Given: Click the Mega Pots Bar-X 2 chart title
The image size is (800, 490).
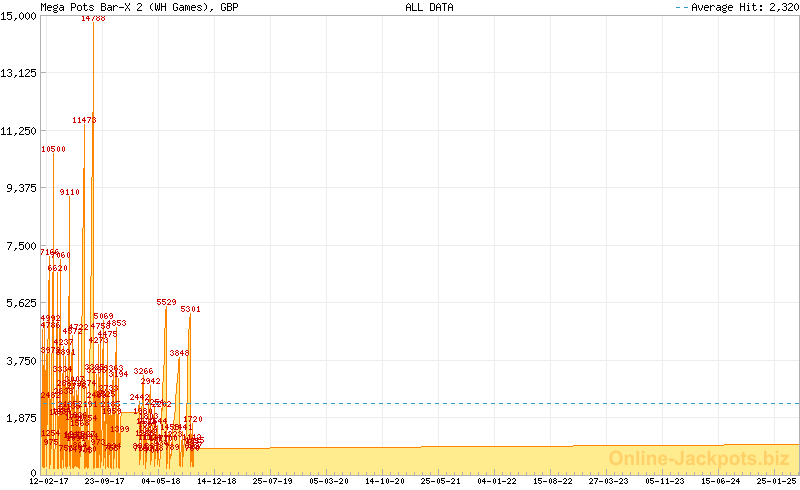Looking at the screenshot, I should pos(139,7).
